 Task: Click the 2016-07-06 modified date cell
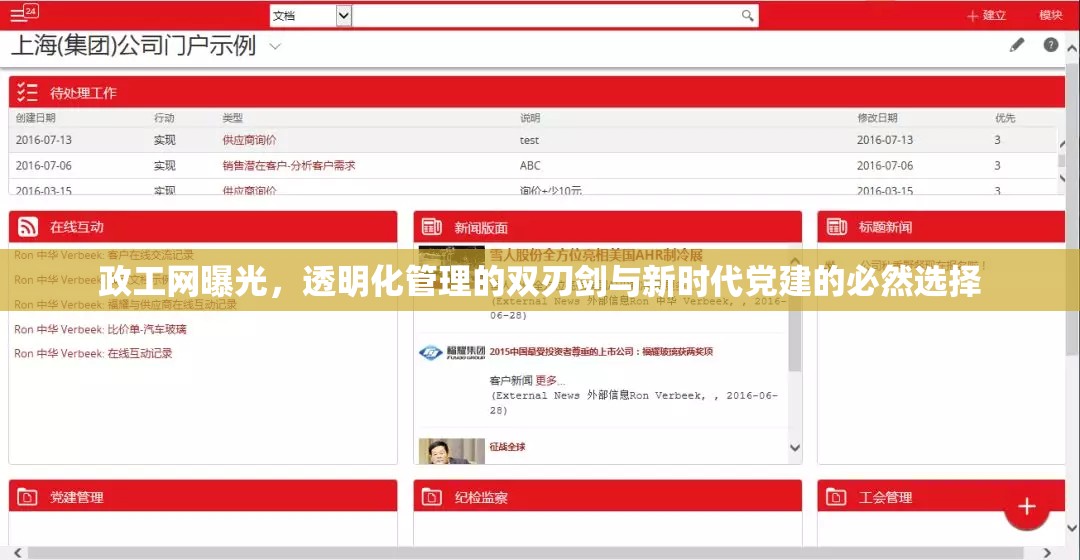885,165
